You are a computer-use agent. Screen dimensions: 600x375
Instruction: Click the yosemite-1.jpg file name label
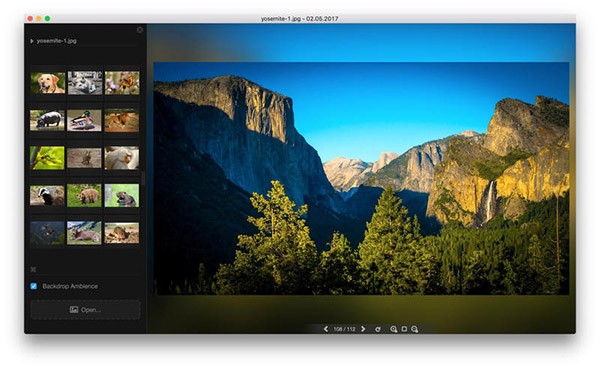pos(57,41)
